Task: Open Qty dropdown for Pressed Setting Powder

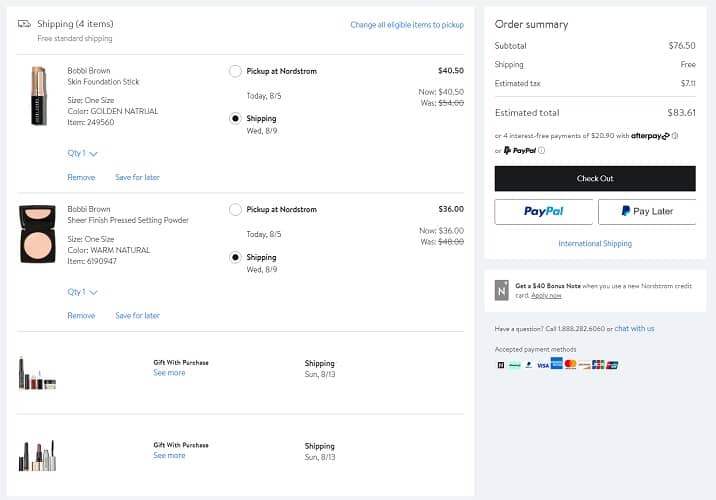Action: 82,292
